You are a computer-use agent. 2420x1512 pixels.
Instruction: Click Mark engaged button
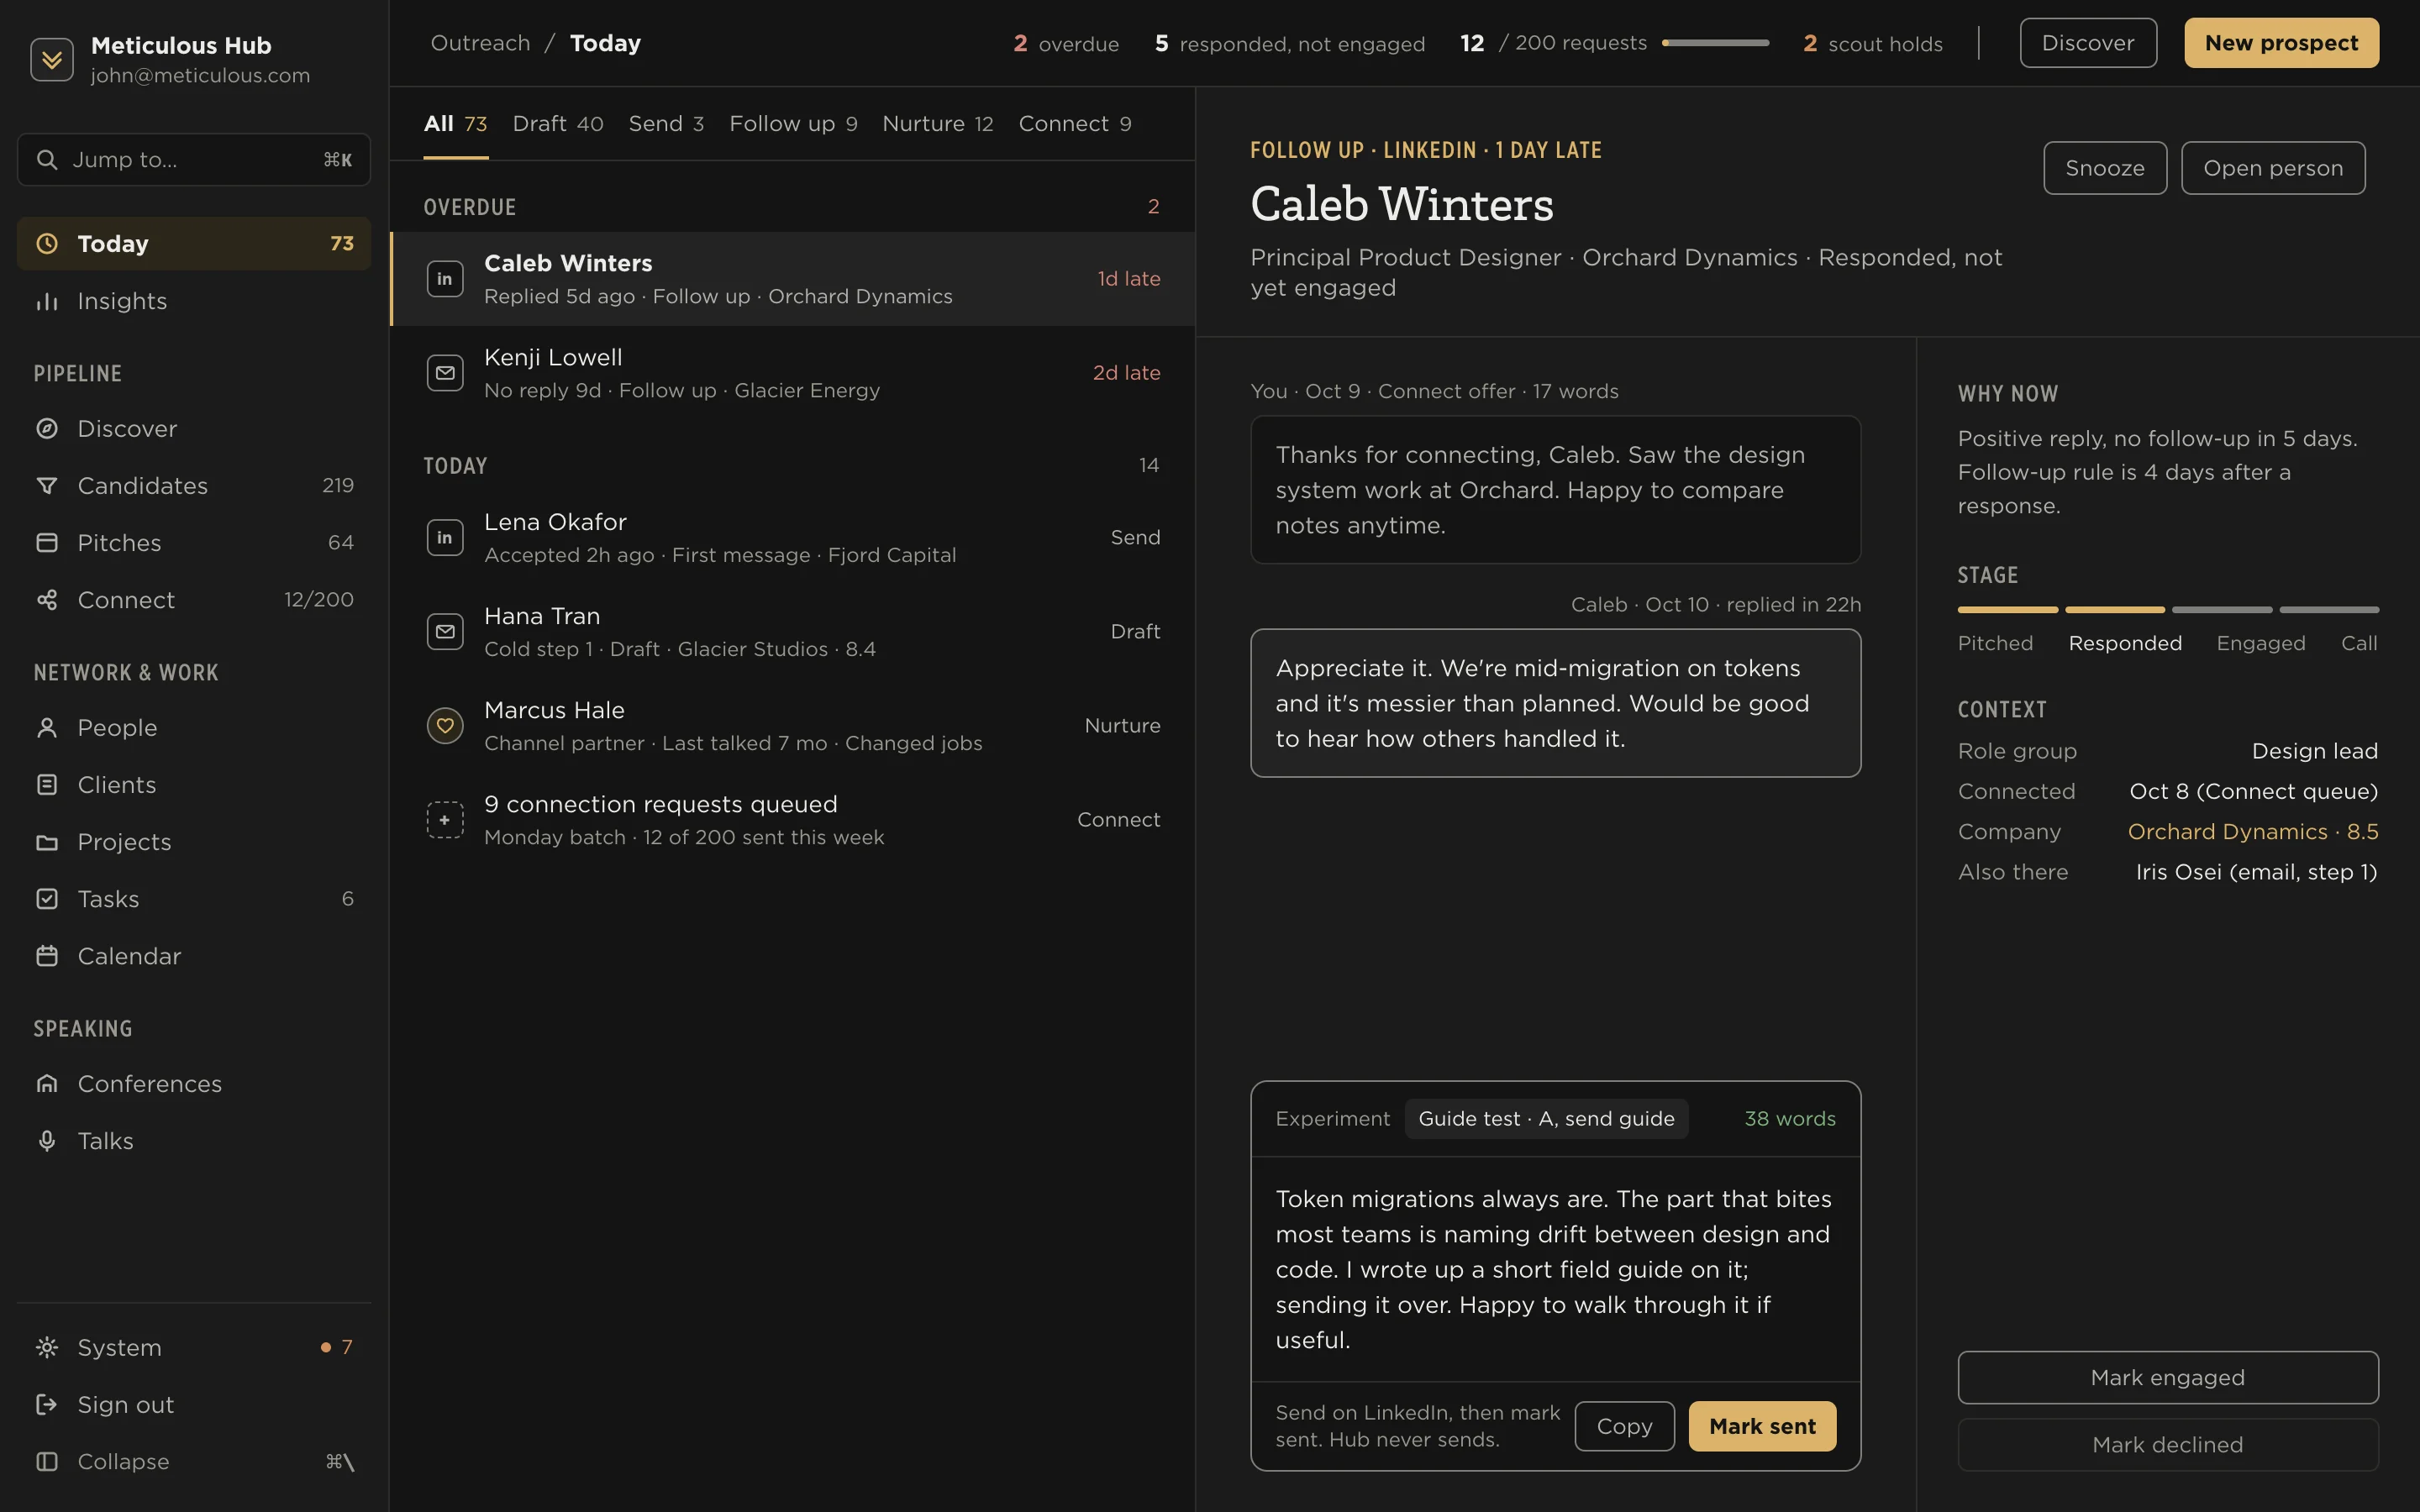(x=2168, y=1377)
